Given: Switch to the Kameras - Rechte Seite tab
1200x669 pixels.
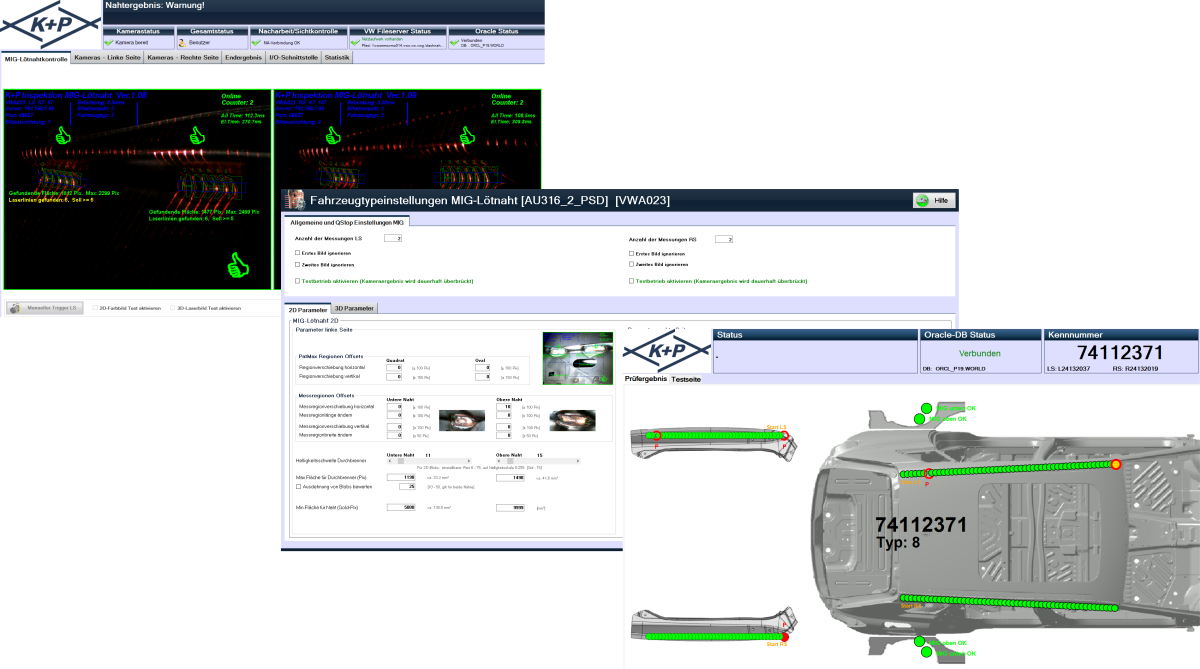Looking at the screenshot, I should click(x=183, y=59).
